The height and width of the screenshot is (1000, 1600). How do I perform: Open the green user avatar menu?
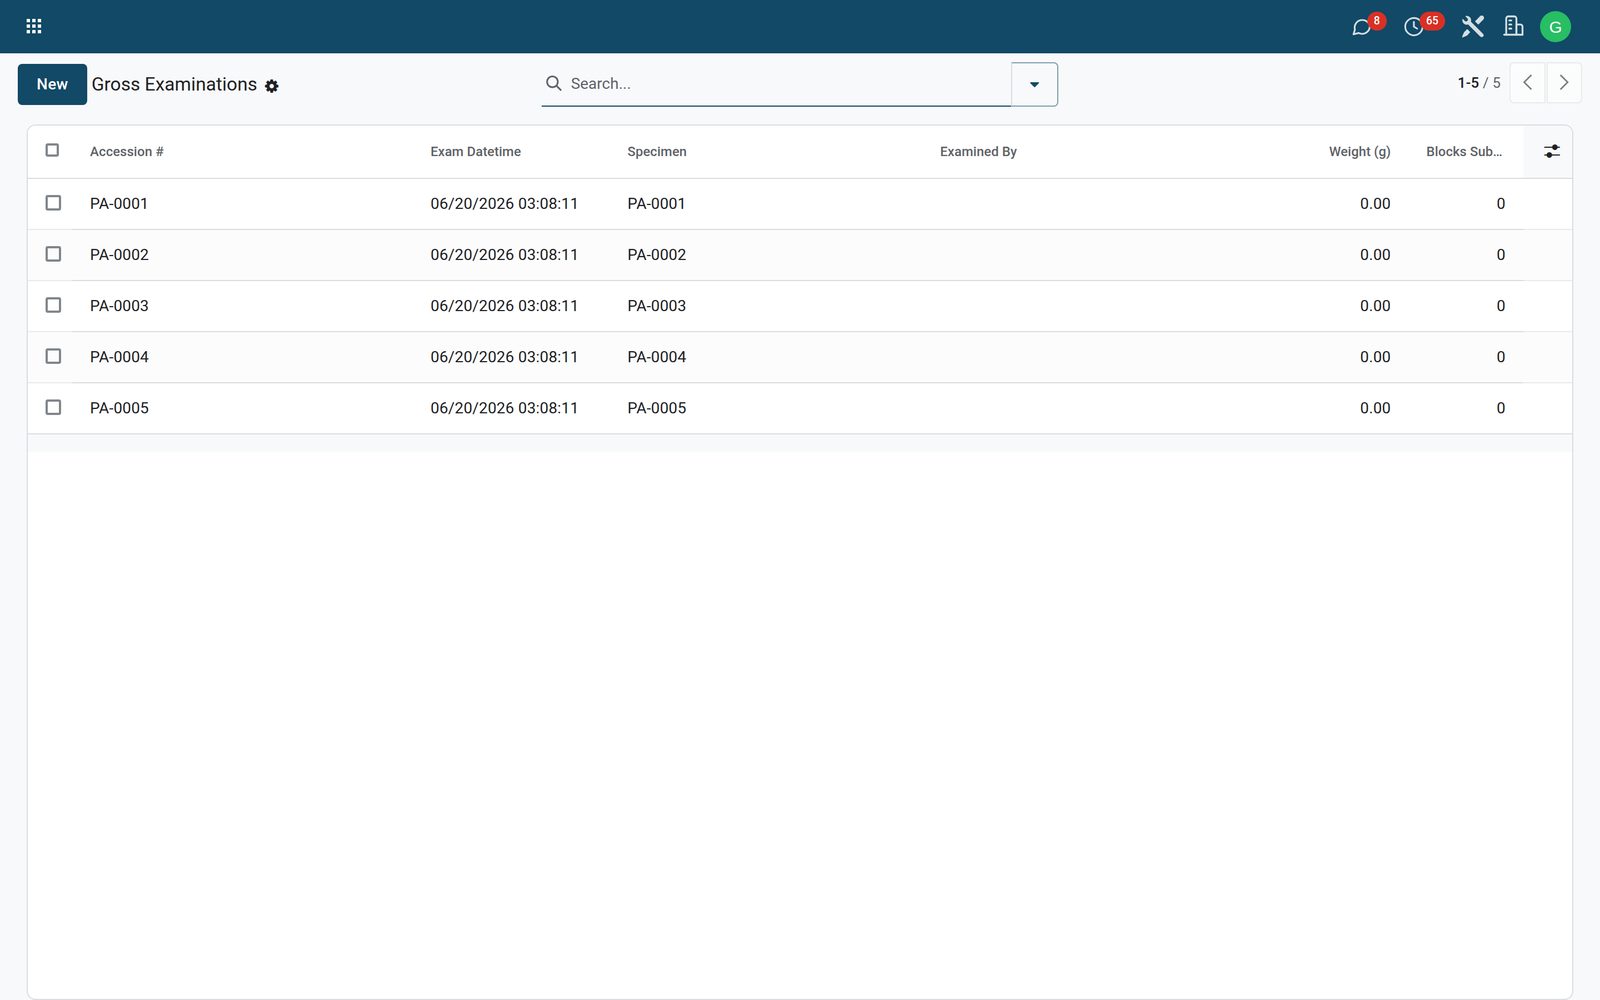coord(1555,27)
